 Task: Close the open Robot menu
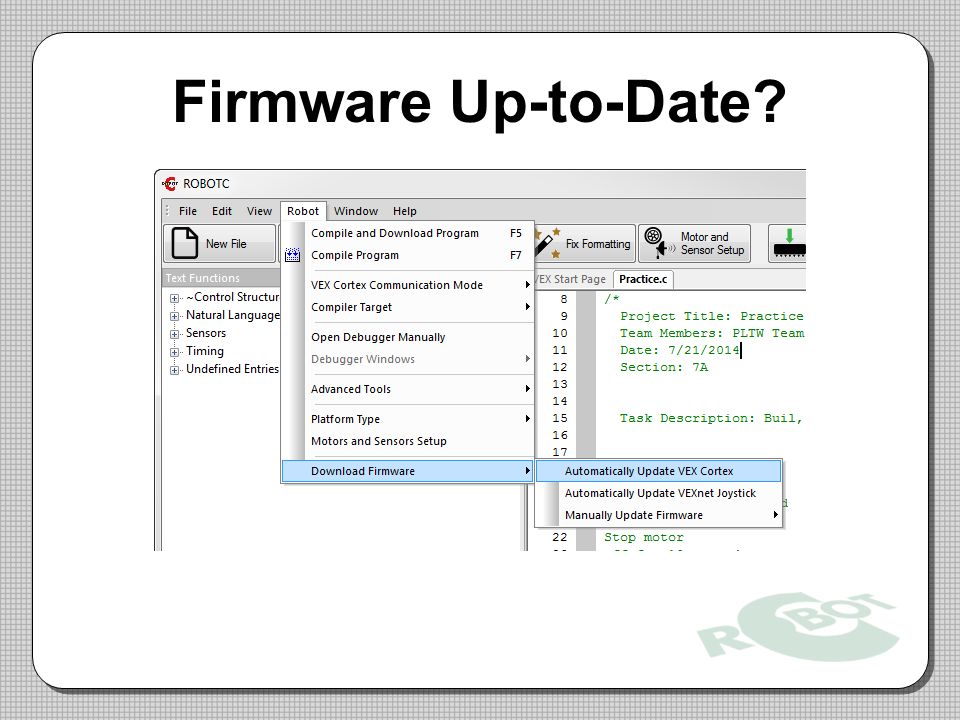tap(303, 211)
